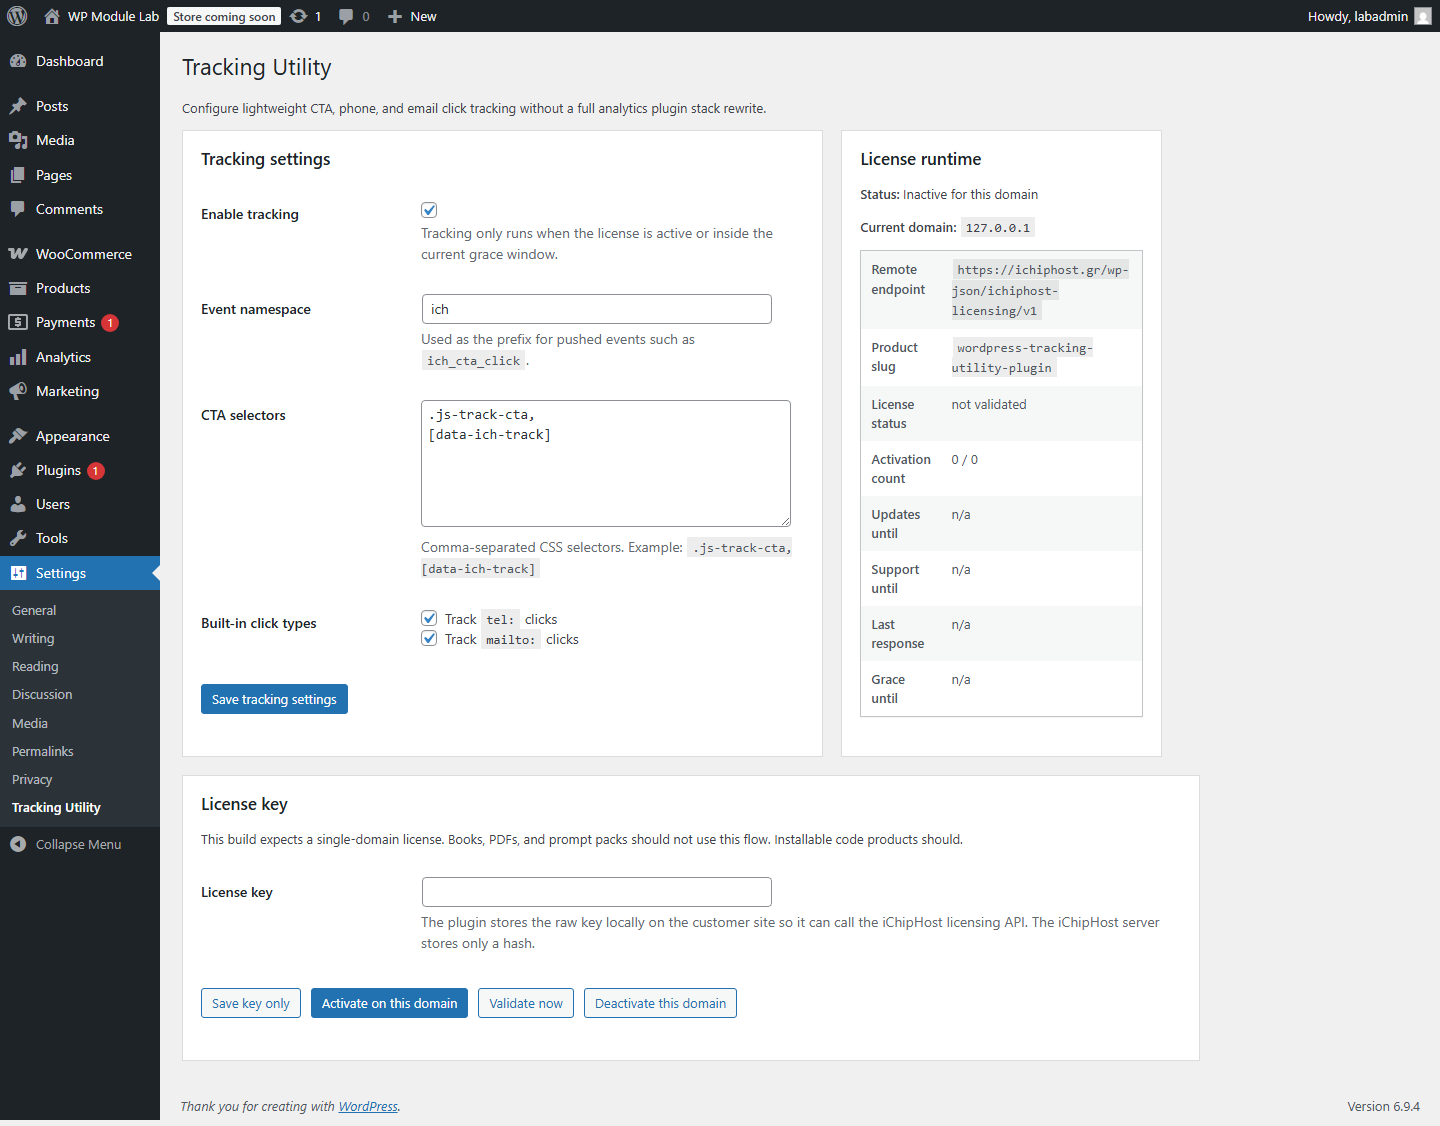This screenshot has height=1126, width=1440.
Task: Open the Howdy, labadmin account menu
Action: coord(1369,16)
